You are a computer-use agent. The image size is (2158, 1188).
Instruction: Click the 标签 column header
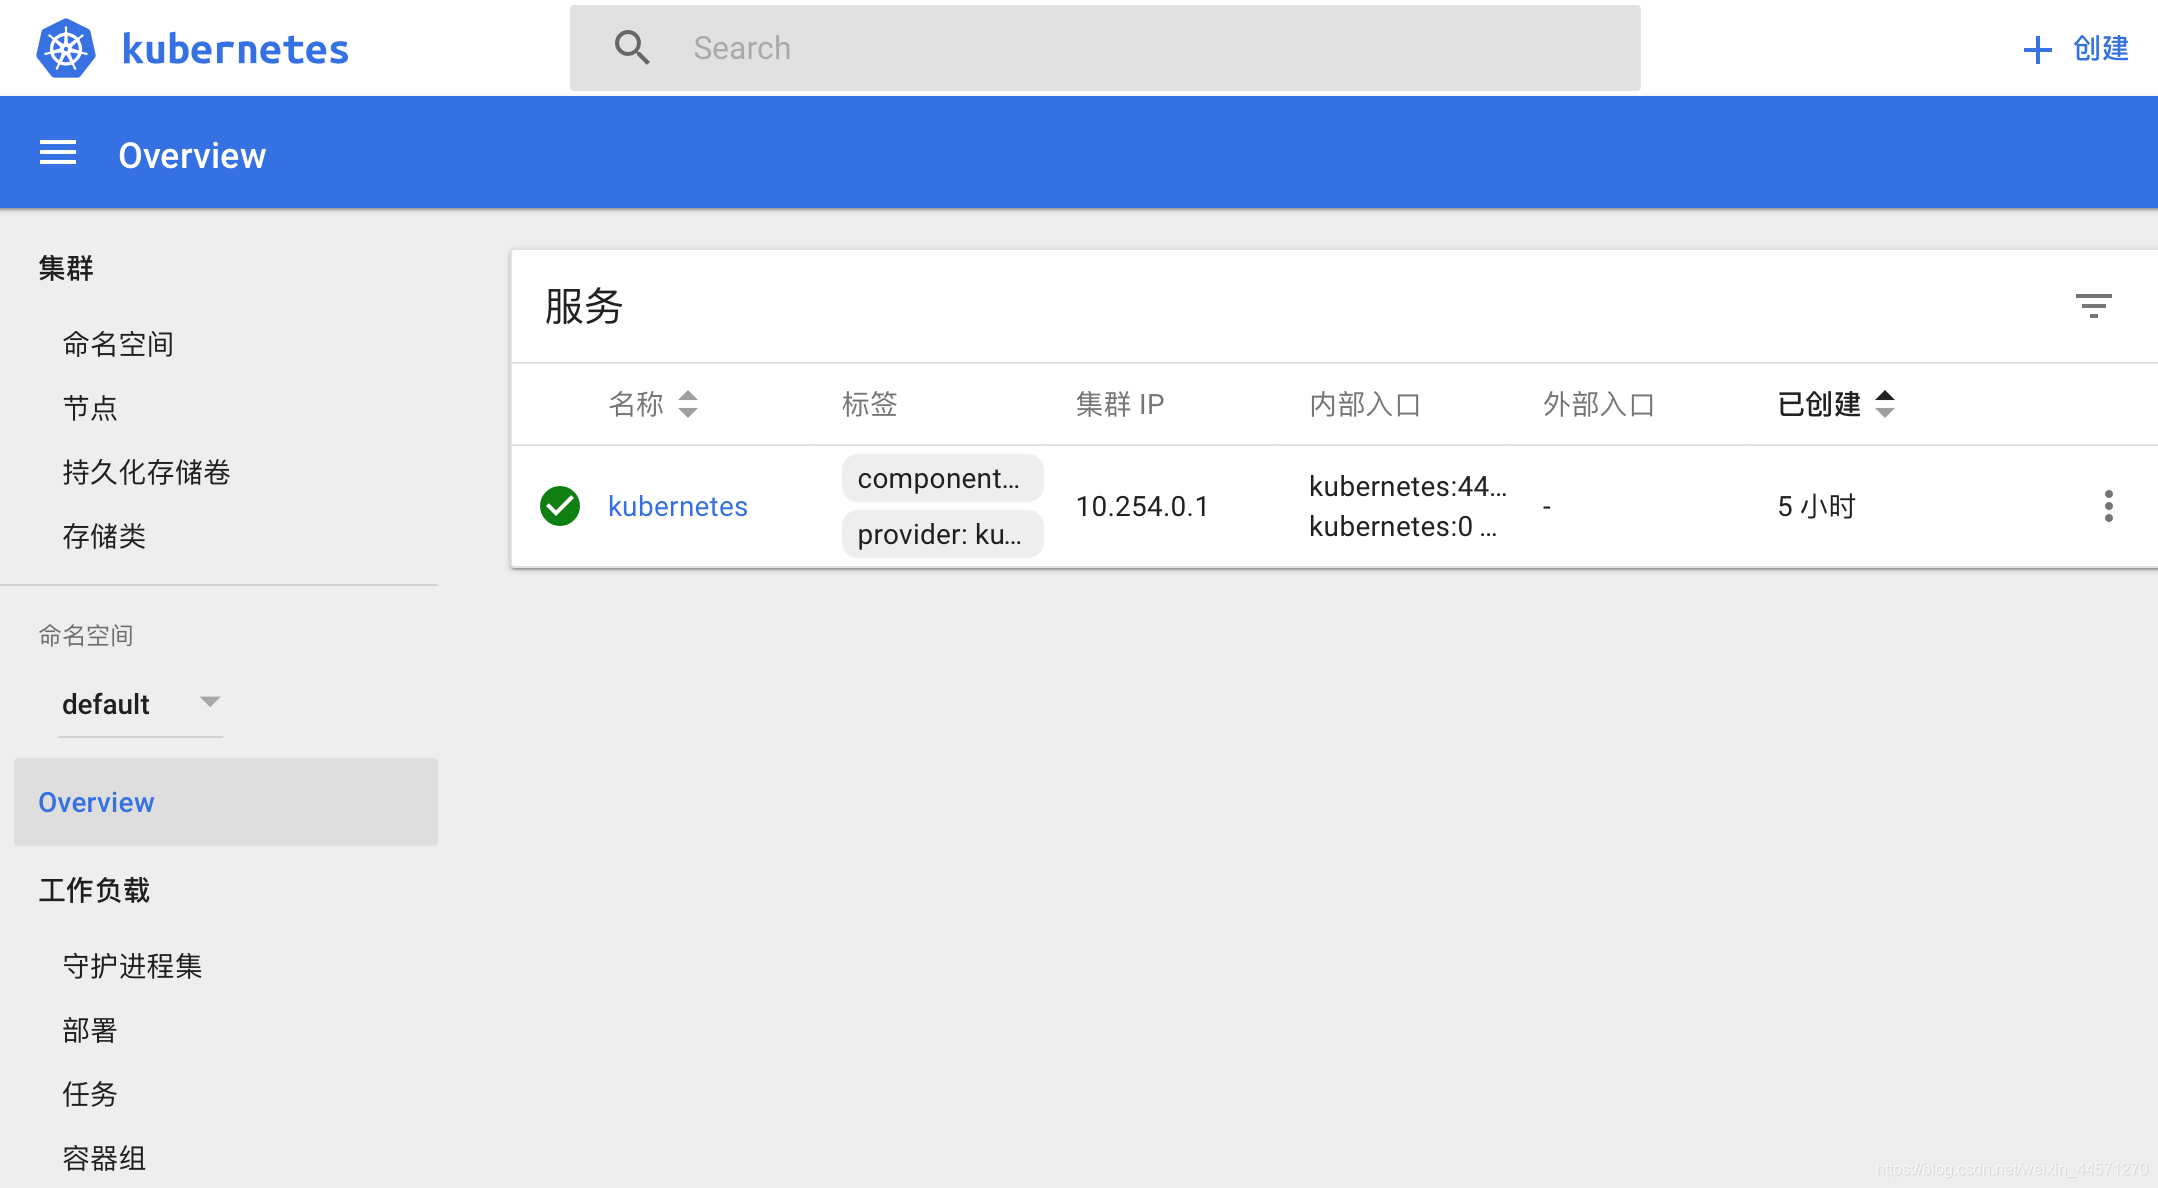click(x=869, y=404)
